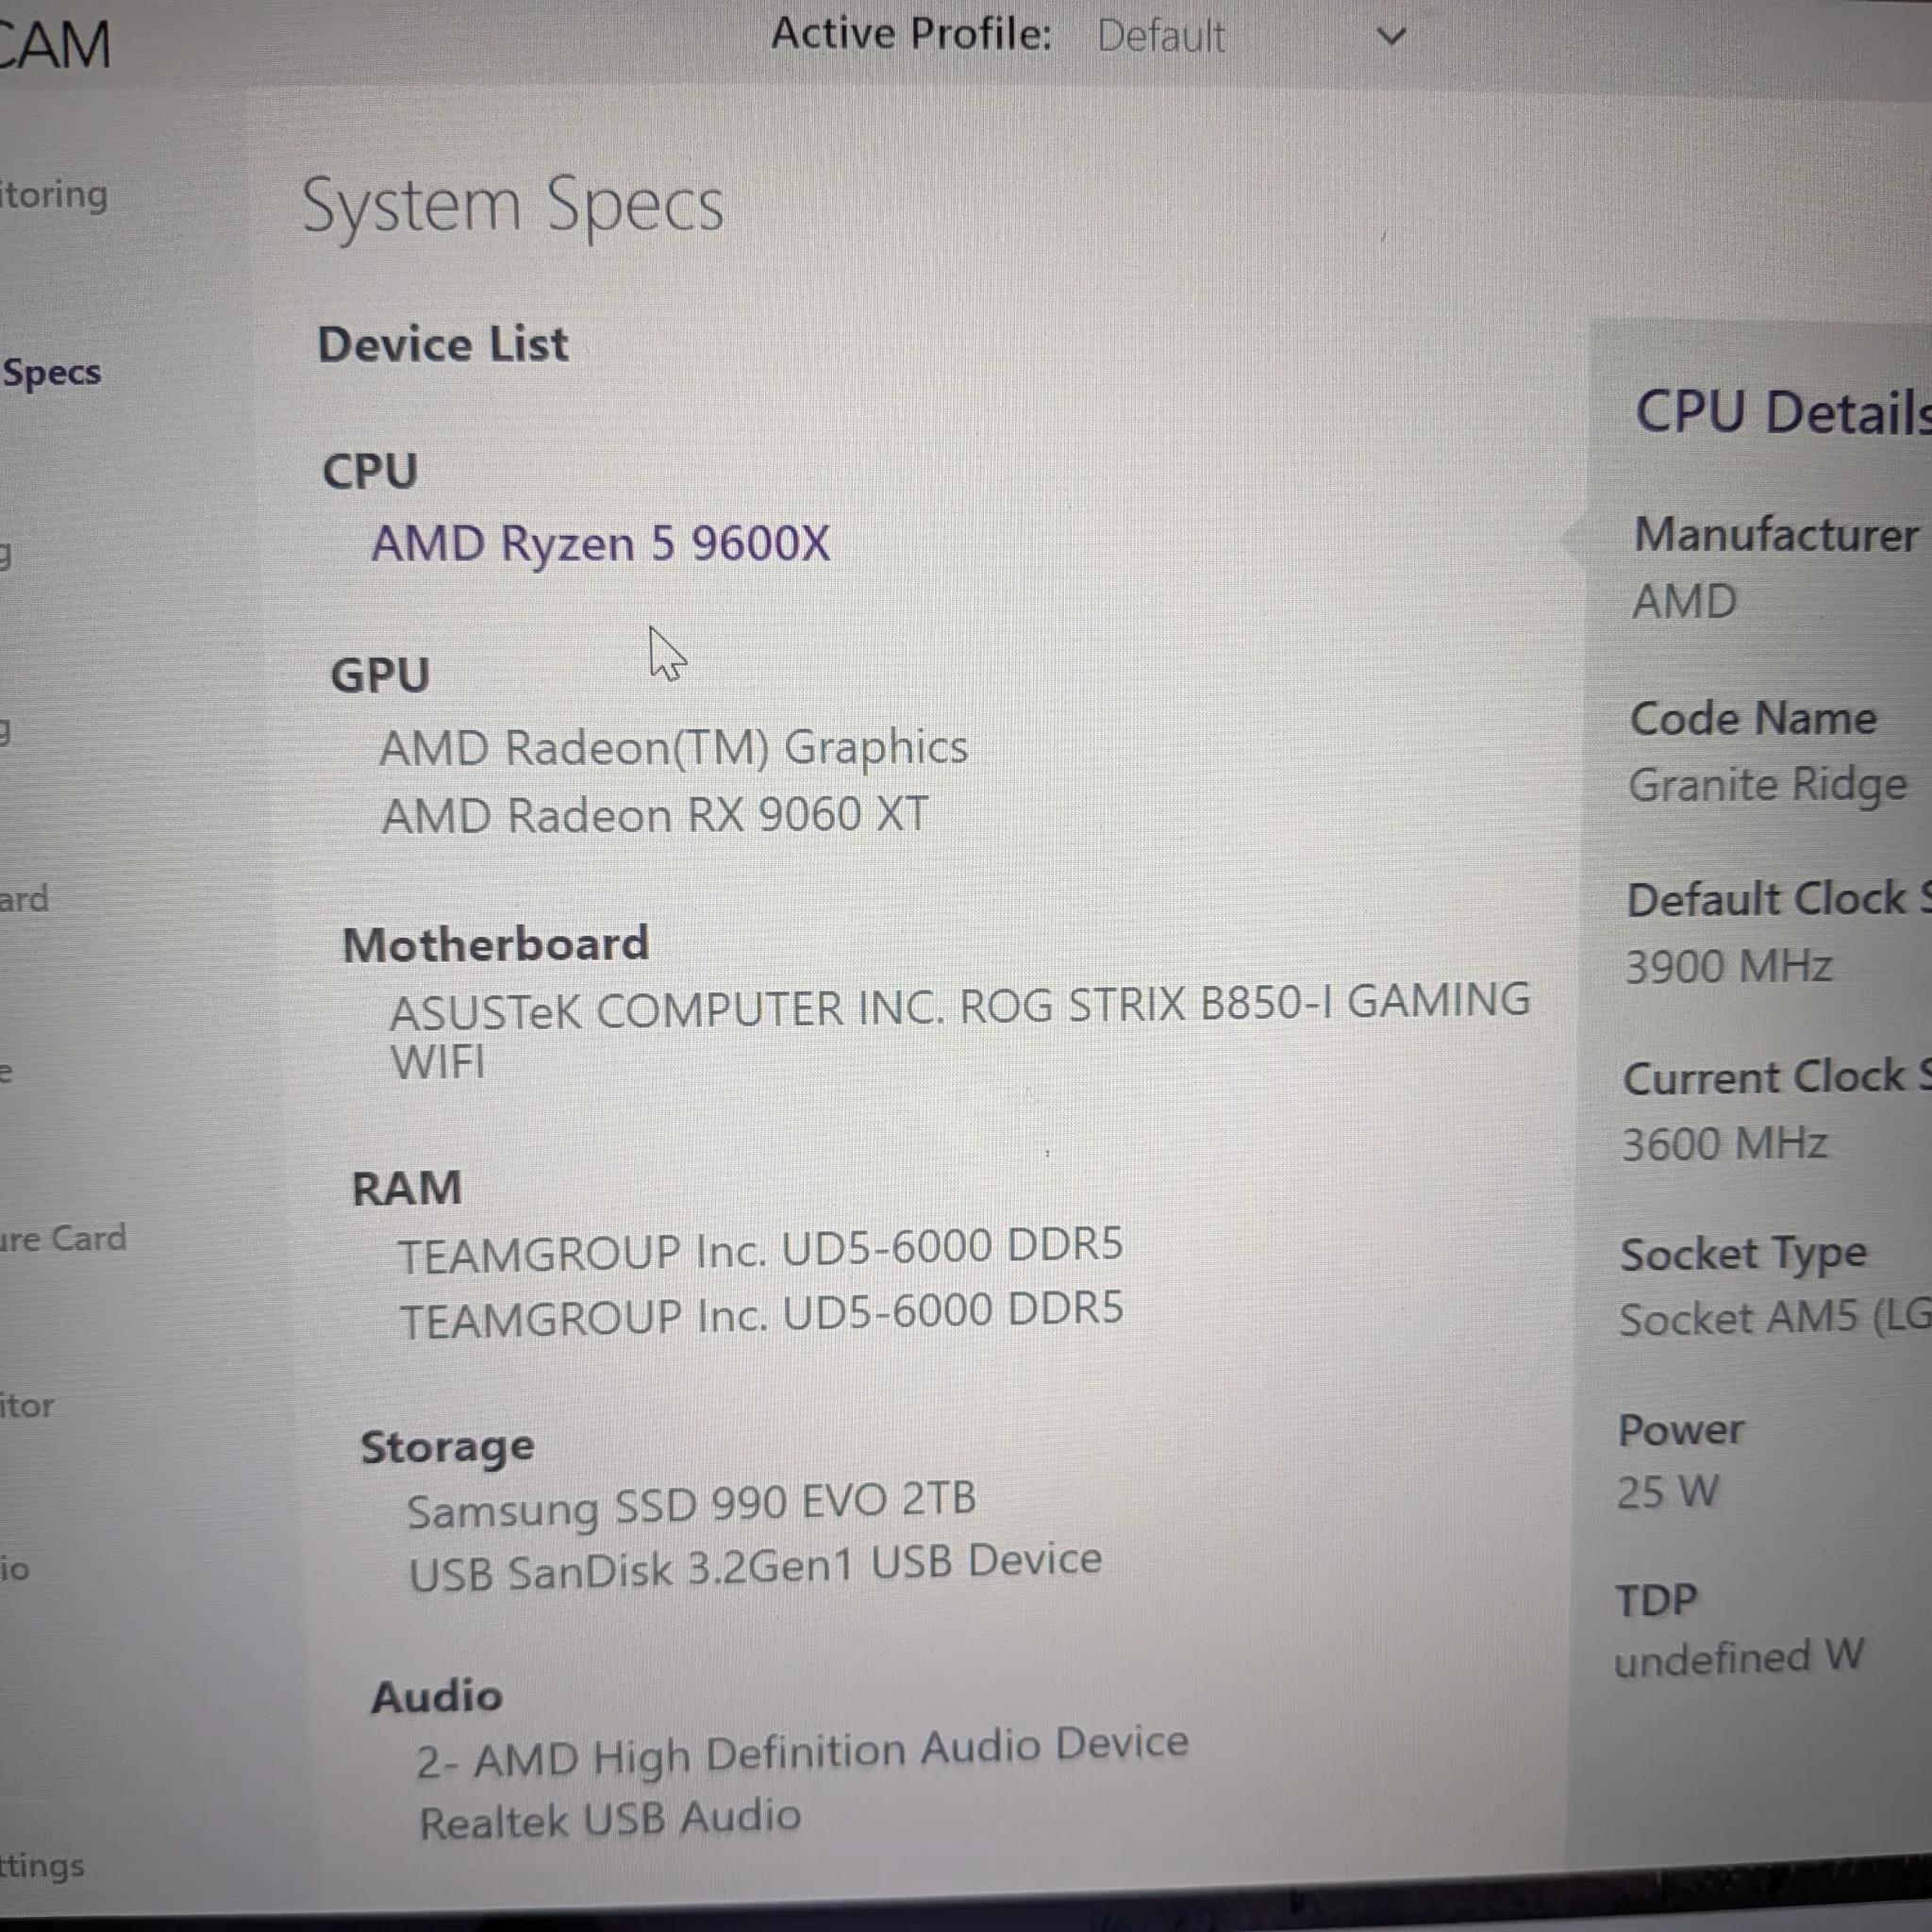Click the 25 W power value
The image size is (1932, 1932).
click(1667, 1492)
